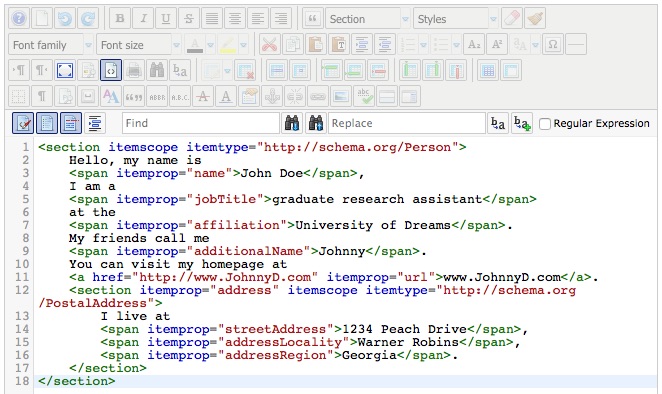Click the yellow highlight color swatch

click(x=228, y=45)
